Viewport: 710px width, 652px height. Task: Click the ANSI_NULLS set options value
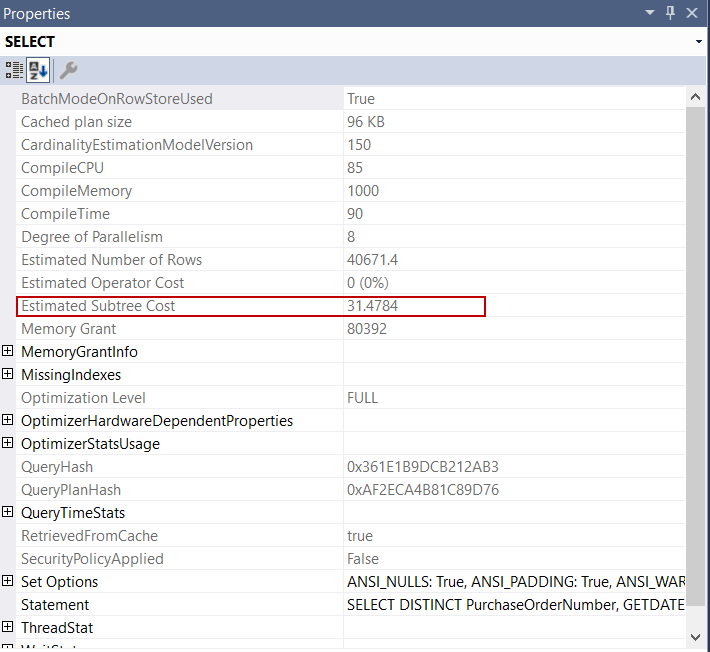(x=515, y=582)
